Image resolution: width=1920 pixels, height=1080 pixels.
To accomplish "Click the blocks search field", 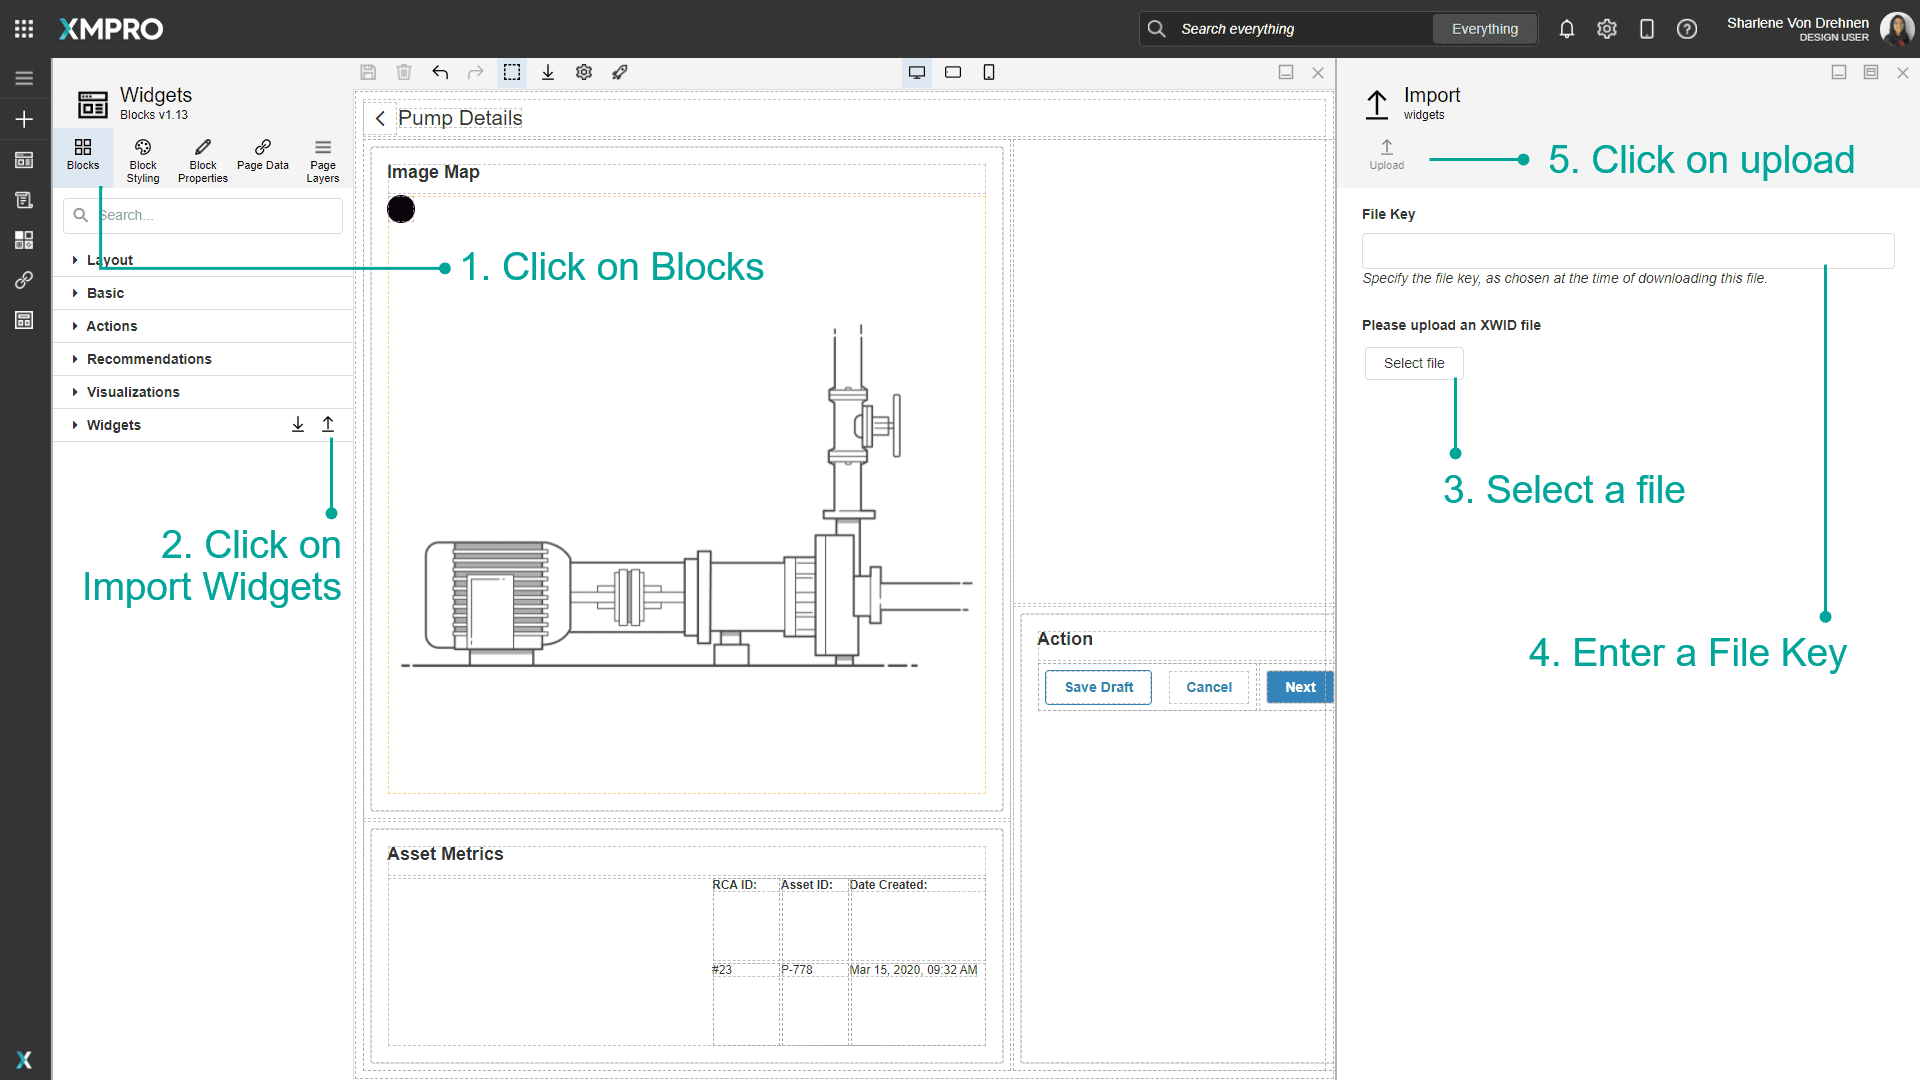I will pyautogui.click(x=203, y=215).
